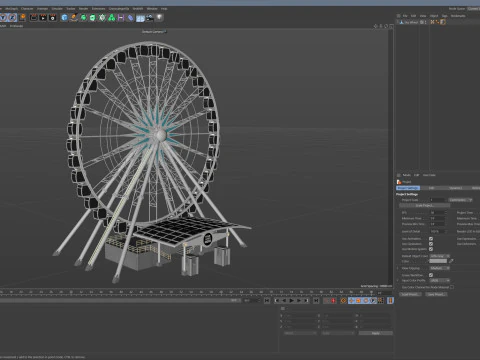480x360 pixels.
Task: Click the Play Forwards button
Action: click(x=292, y=301)
